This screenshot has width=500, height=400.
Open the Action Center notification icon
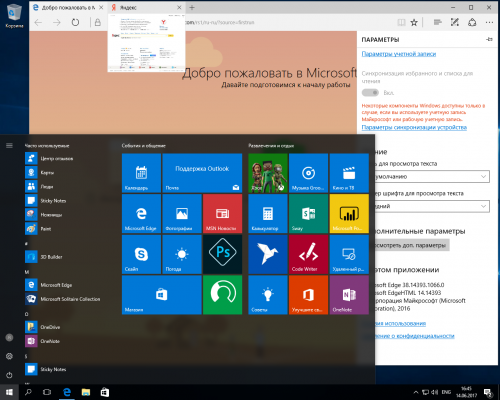tap(489, 392)
